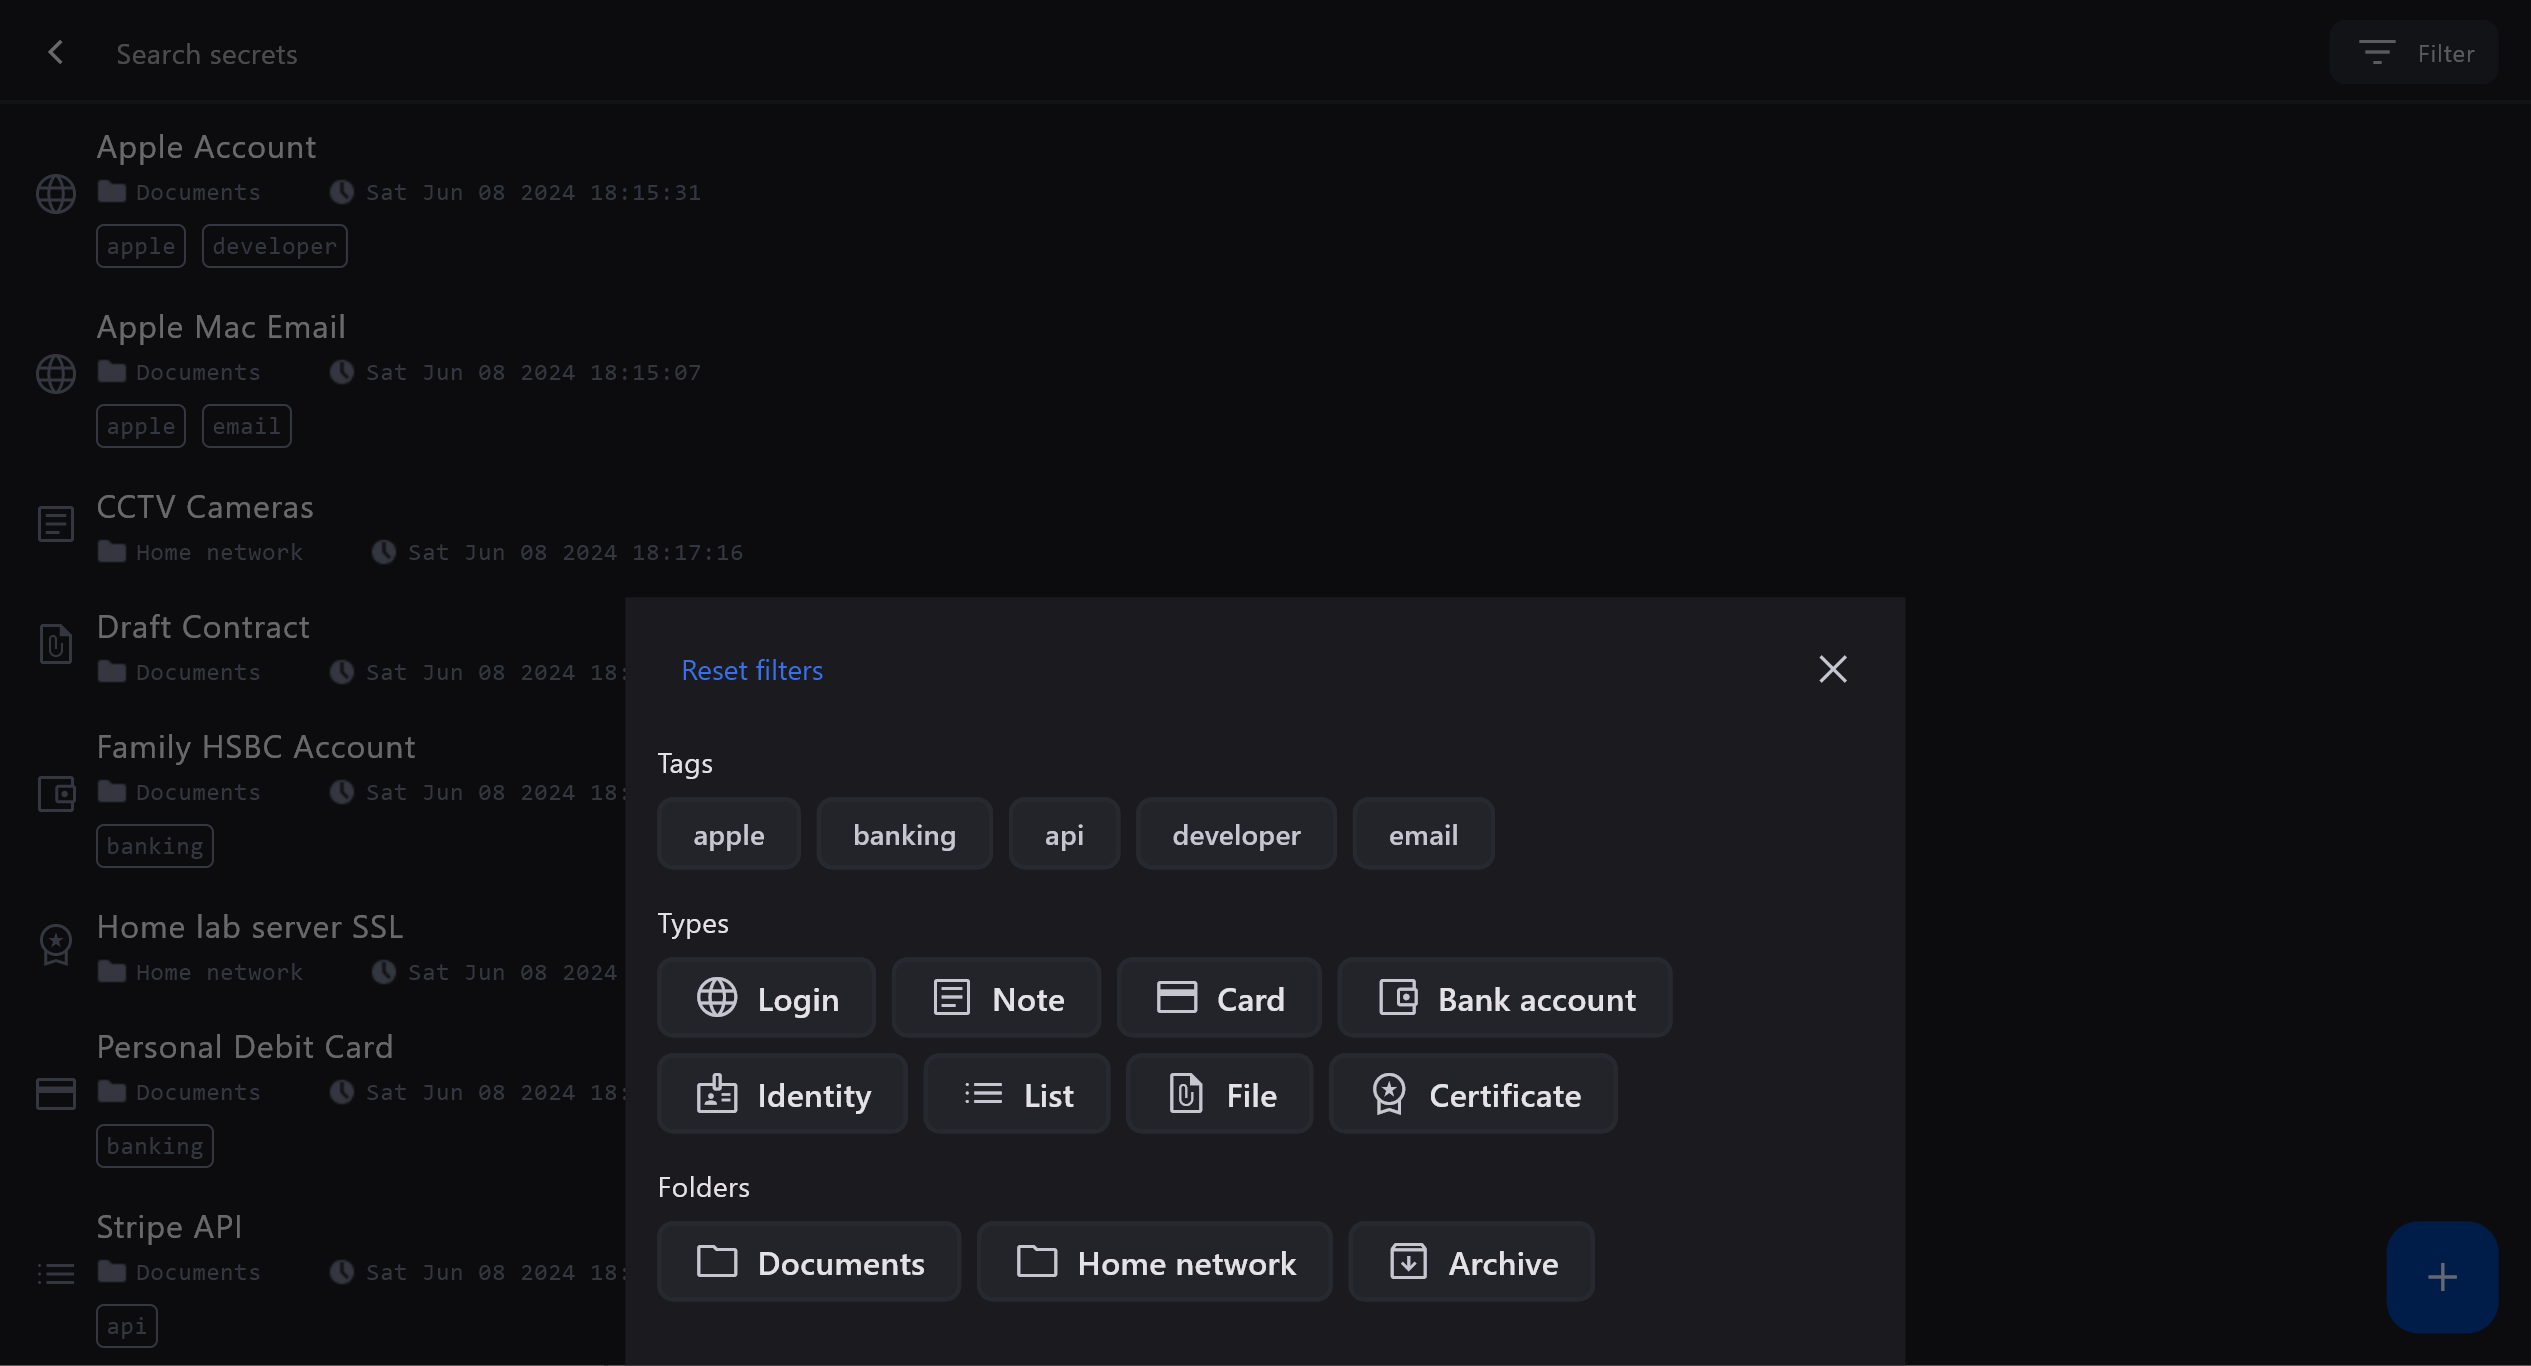2531x1366 pixels.
Task: Select the Bank account type filter
Action: click(1505, 998)
